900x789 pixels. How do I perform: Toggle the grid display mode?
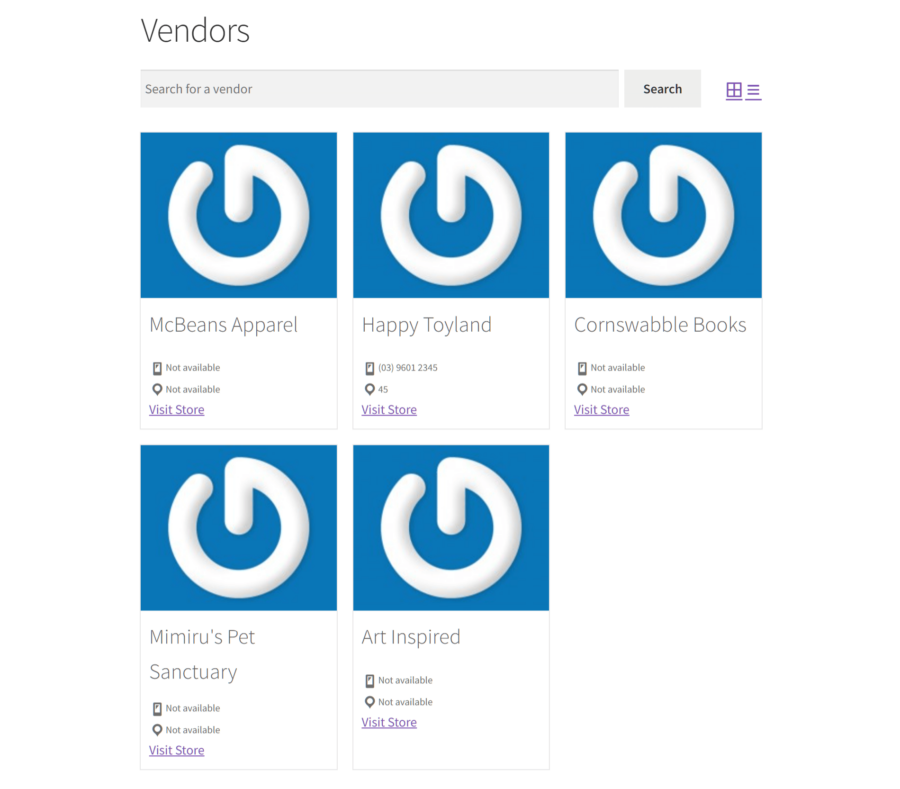point(735,90)
